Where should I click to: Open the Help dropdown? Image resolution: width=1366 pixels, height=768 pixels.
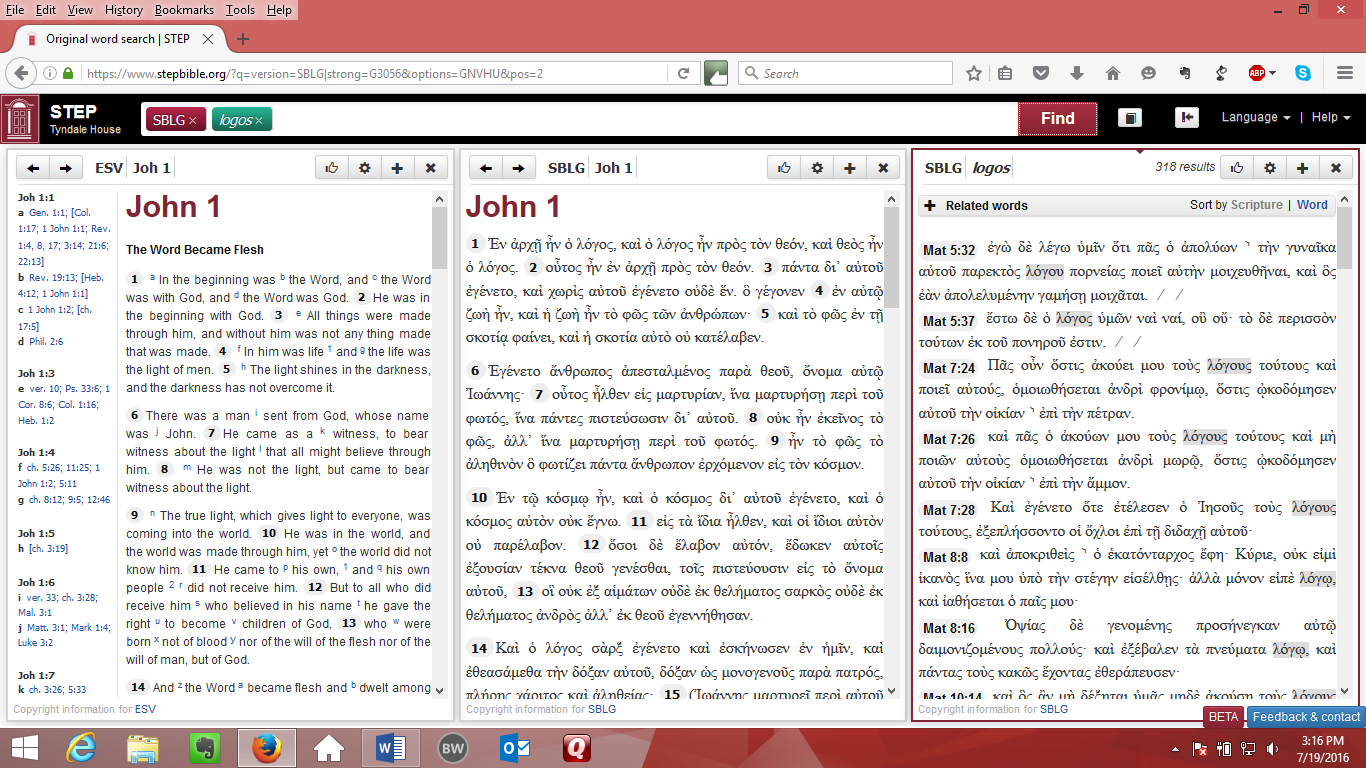[x=1331, y=117]
